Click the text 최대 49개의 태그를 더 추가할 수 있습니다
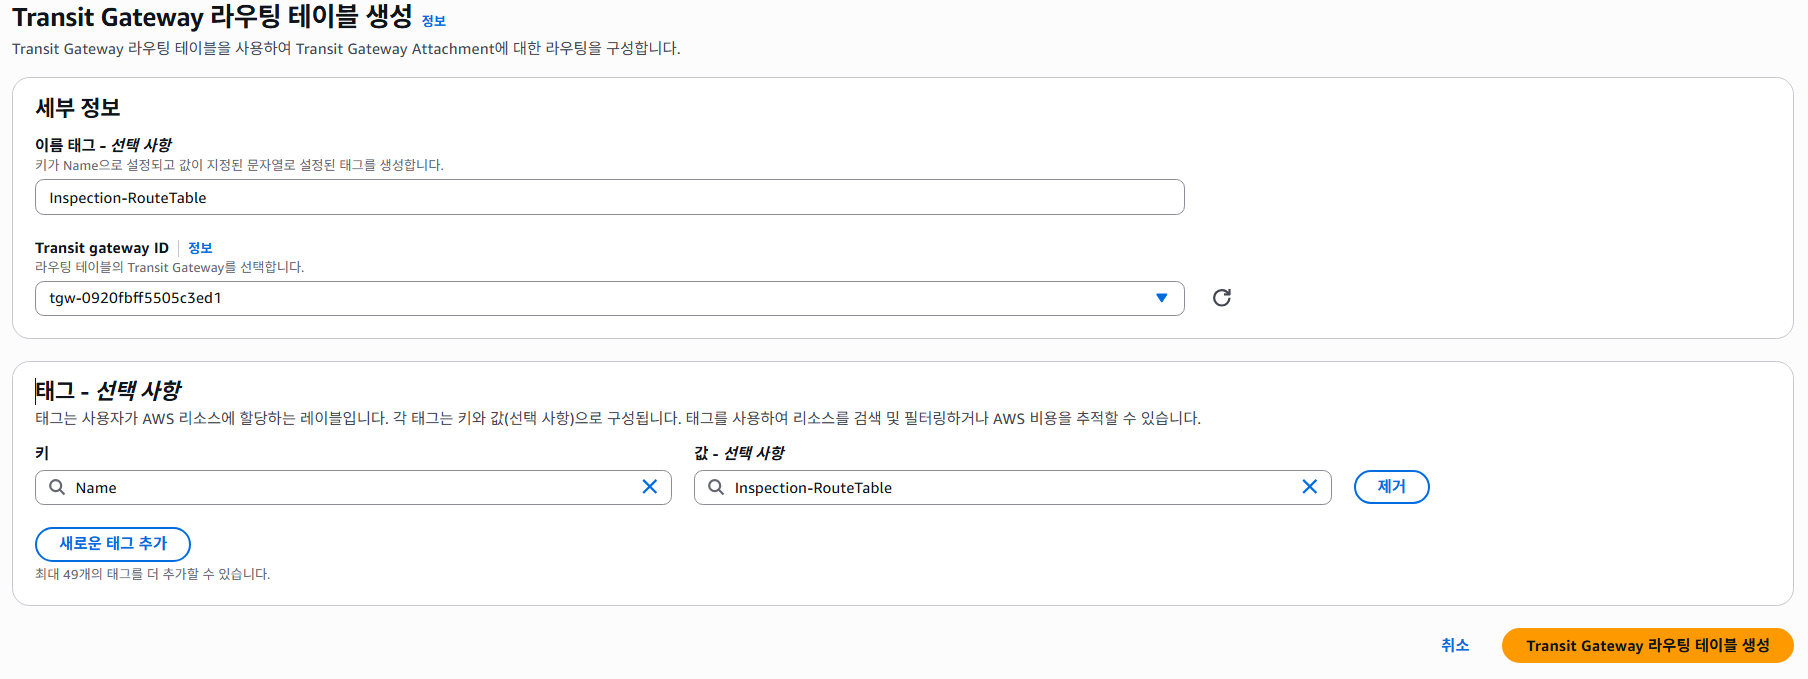1808x679 pixels. [153, 574]
